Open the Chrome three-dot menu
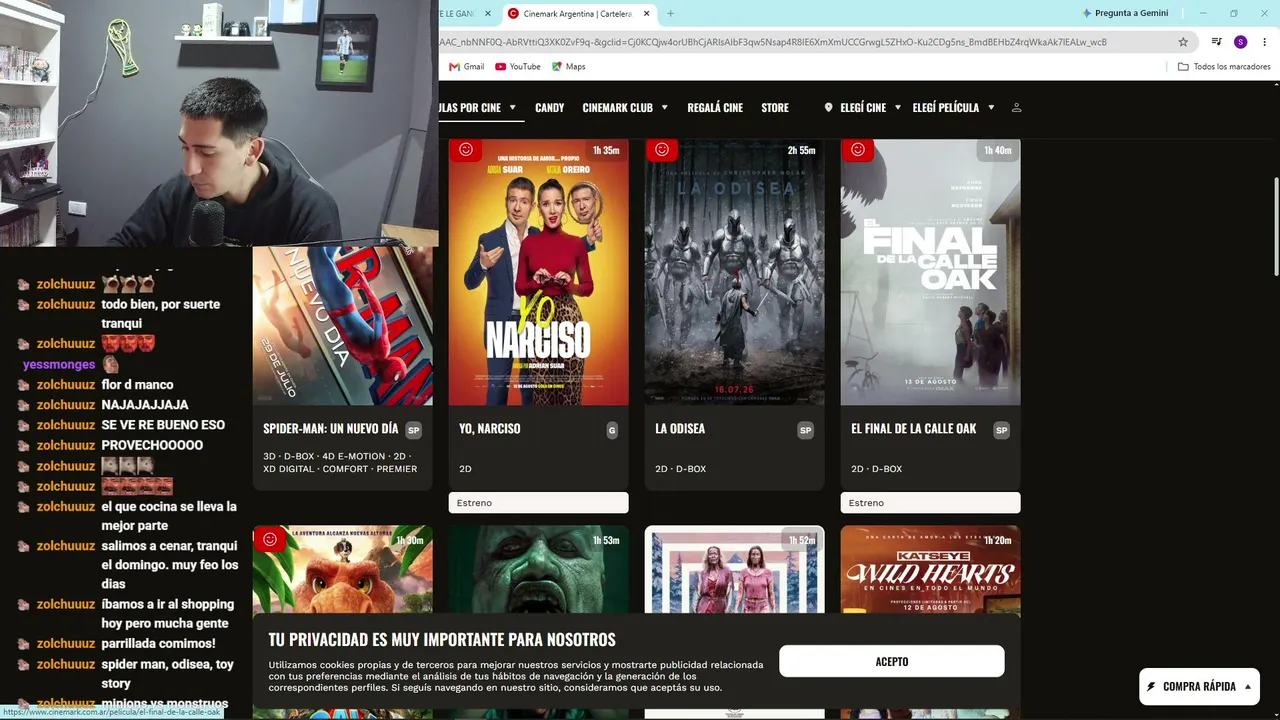This screenshot has height=720, width=1280. [1264, 42]
